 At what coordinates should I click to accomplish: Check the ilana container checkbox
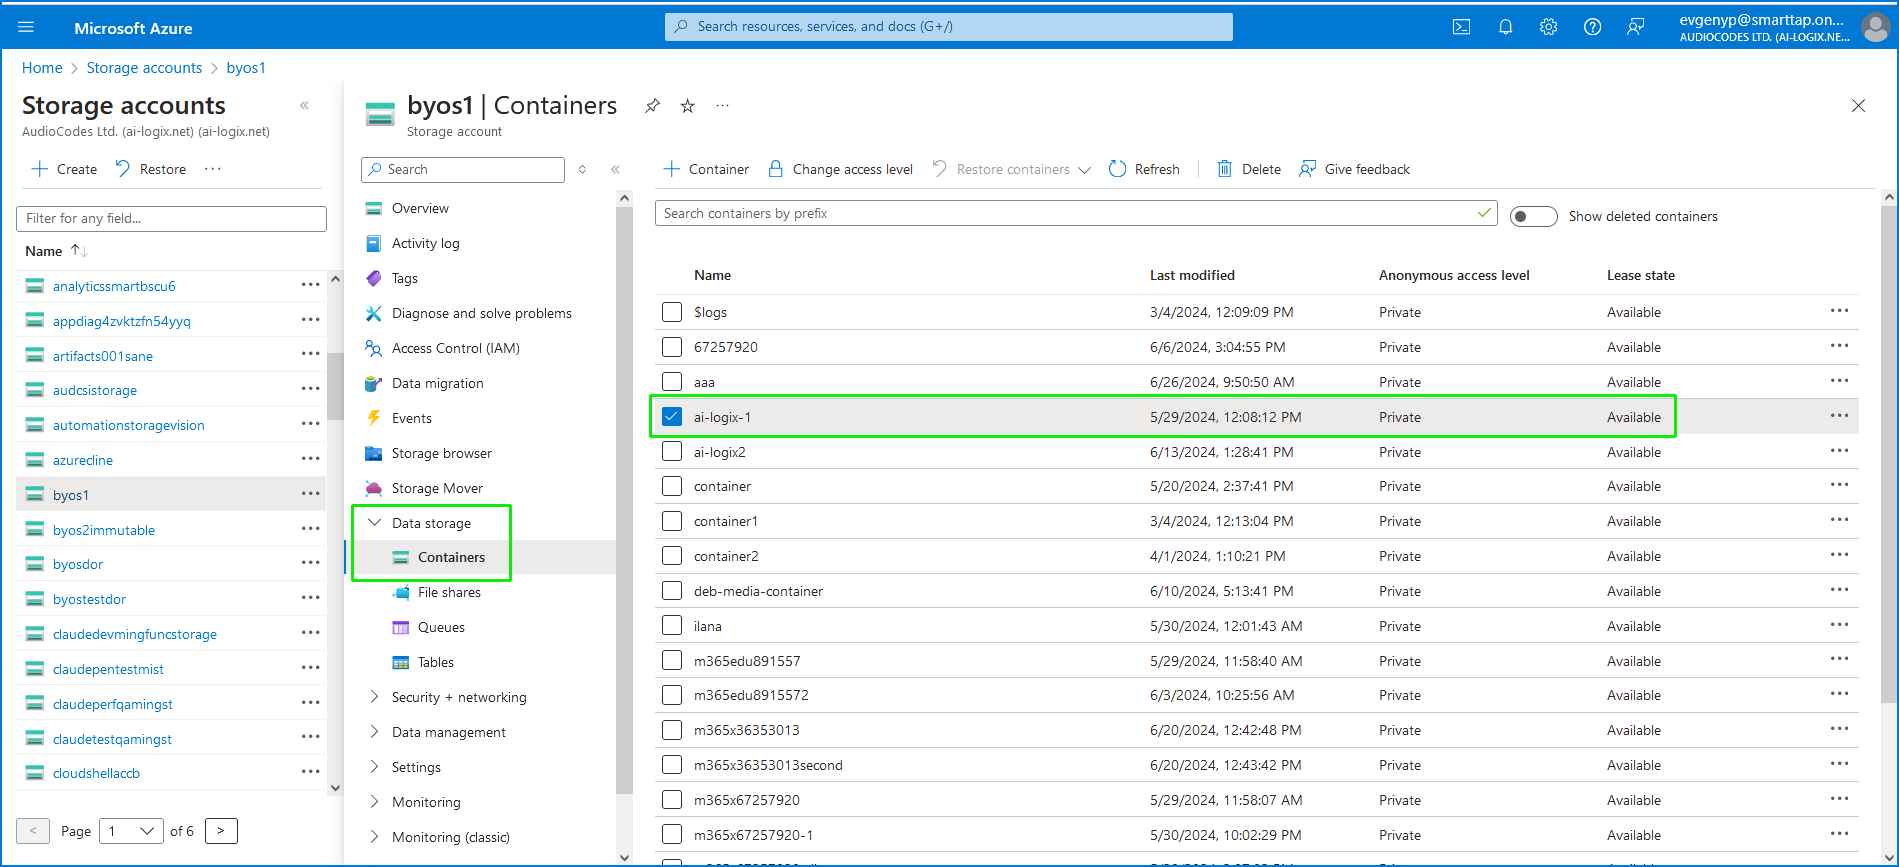coord(672,626)
